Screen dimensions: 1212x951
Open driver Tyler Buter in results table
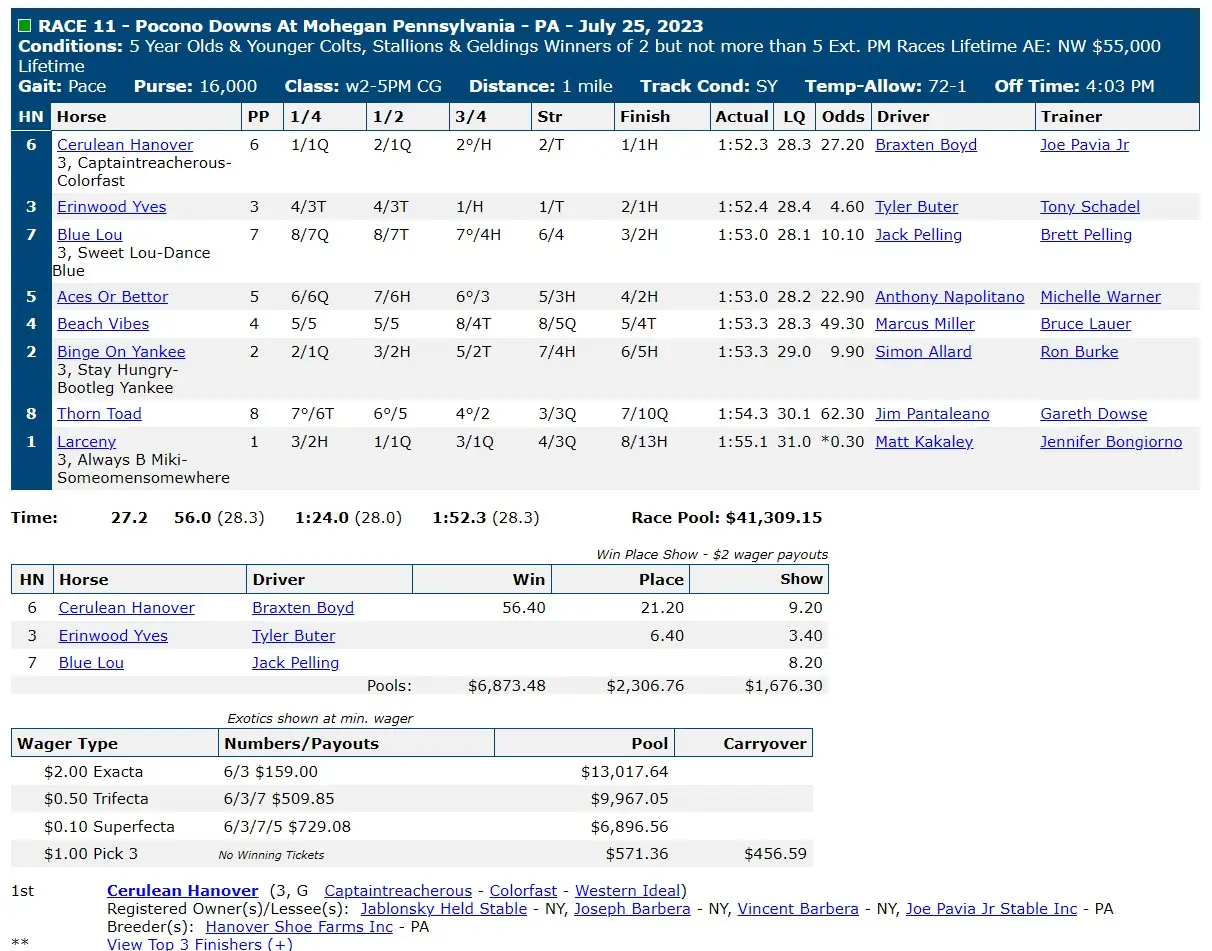click(x=917, y=207)
